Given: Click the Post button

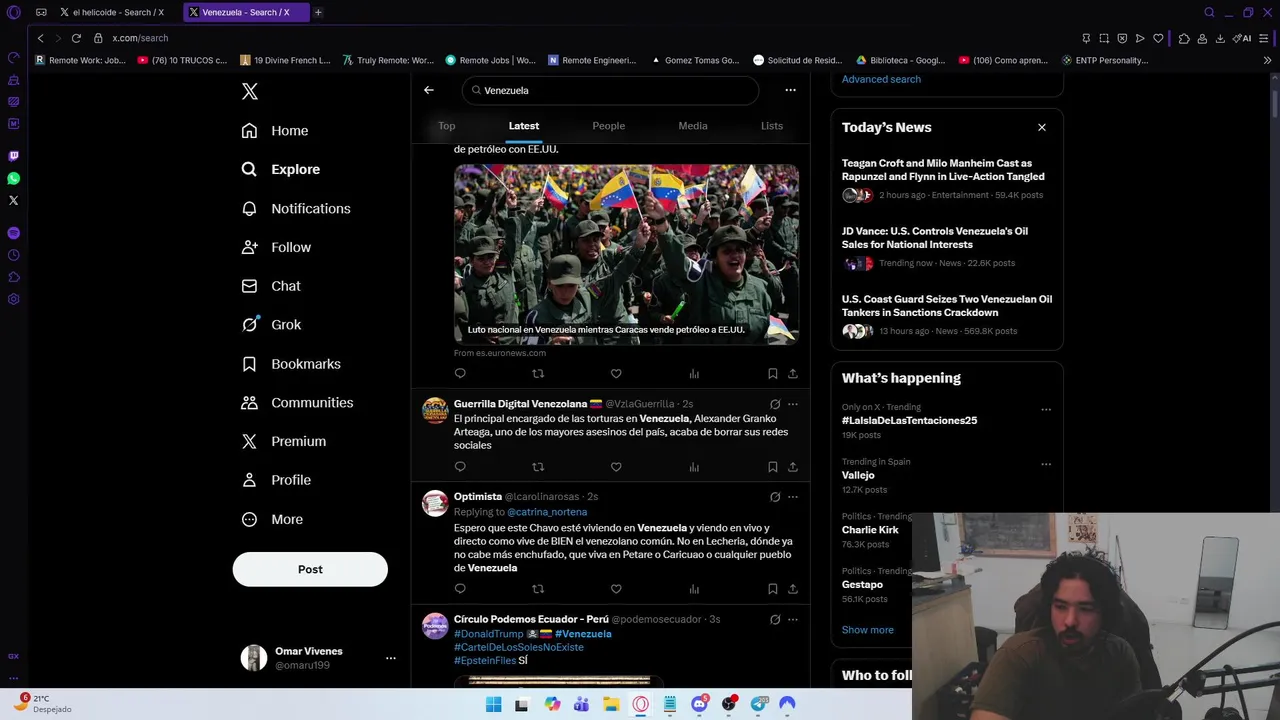Looking at the screenshot, I should point(310,569).
